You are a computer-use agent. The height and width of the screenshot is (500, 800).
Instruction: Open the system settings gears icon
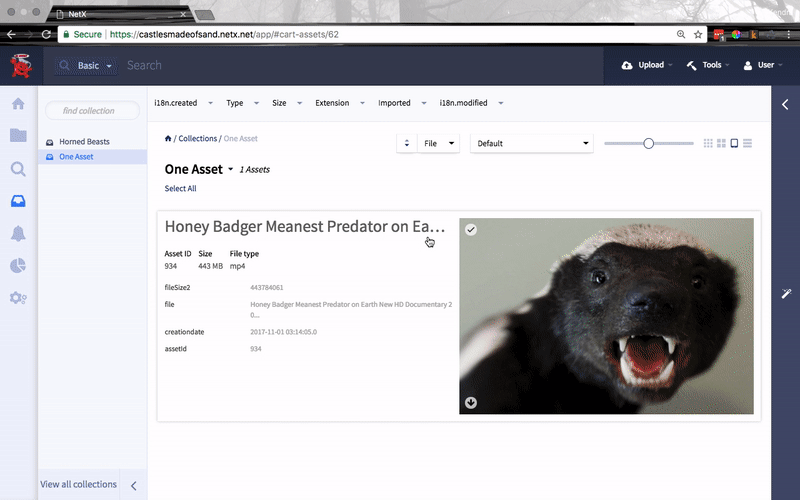pos(17,298)
